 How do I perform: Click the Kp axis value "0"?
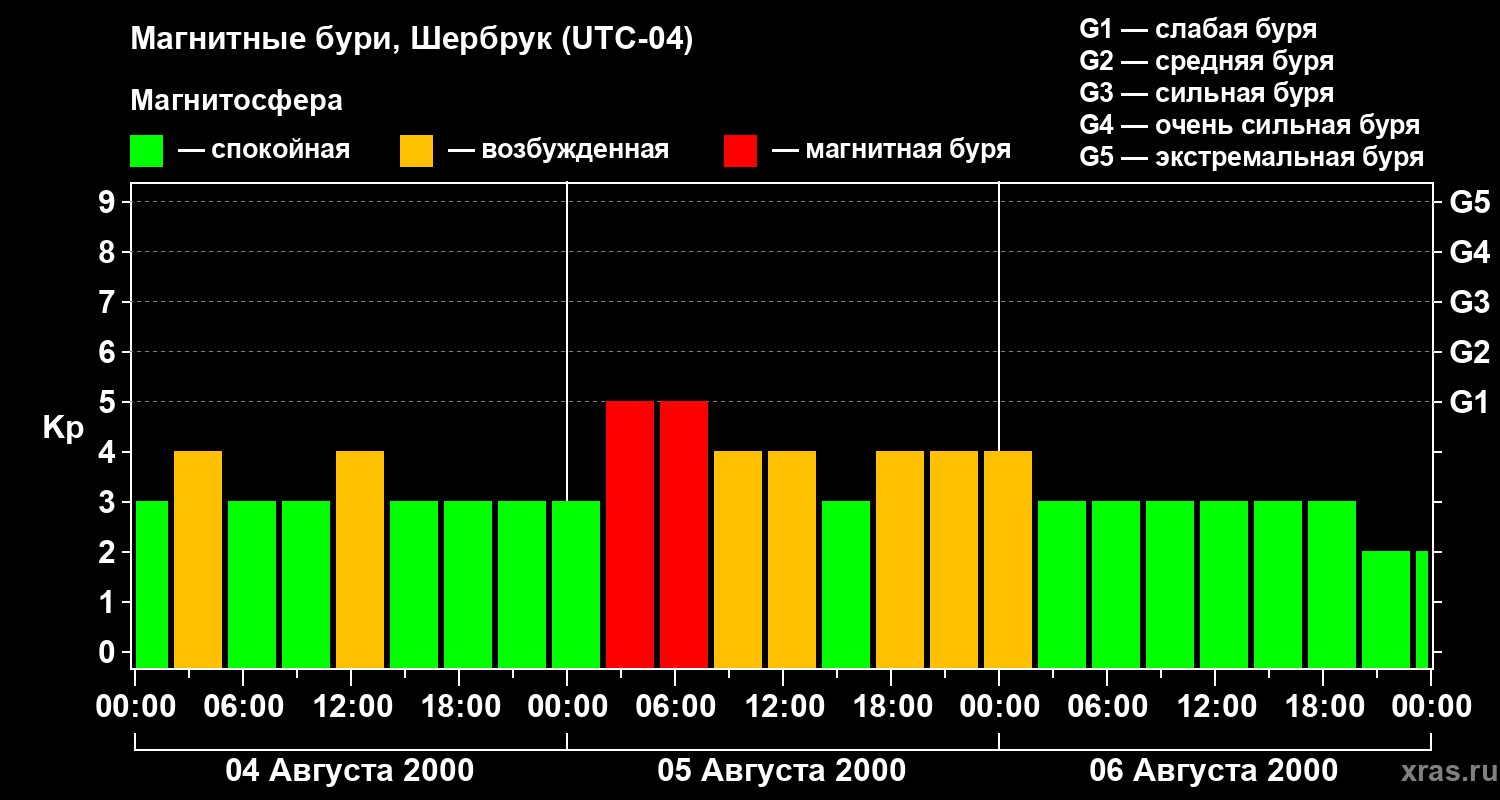click(x=109, y=652)
